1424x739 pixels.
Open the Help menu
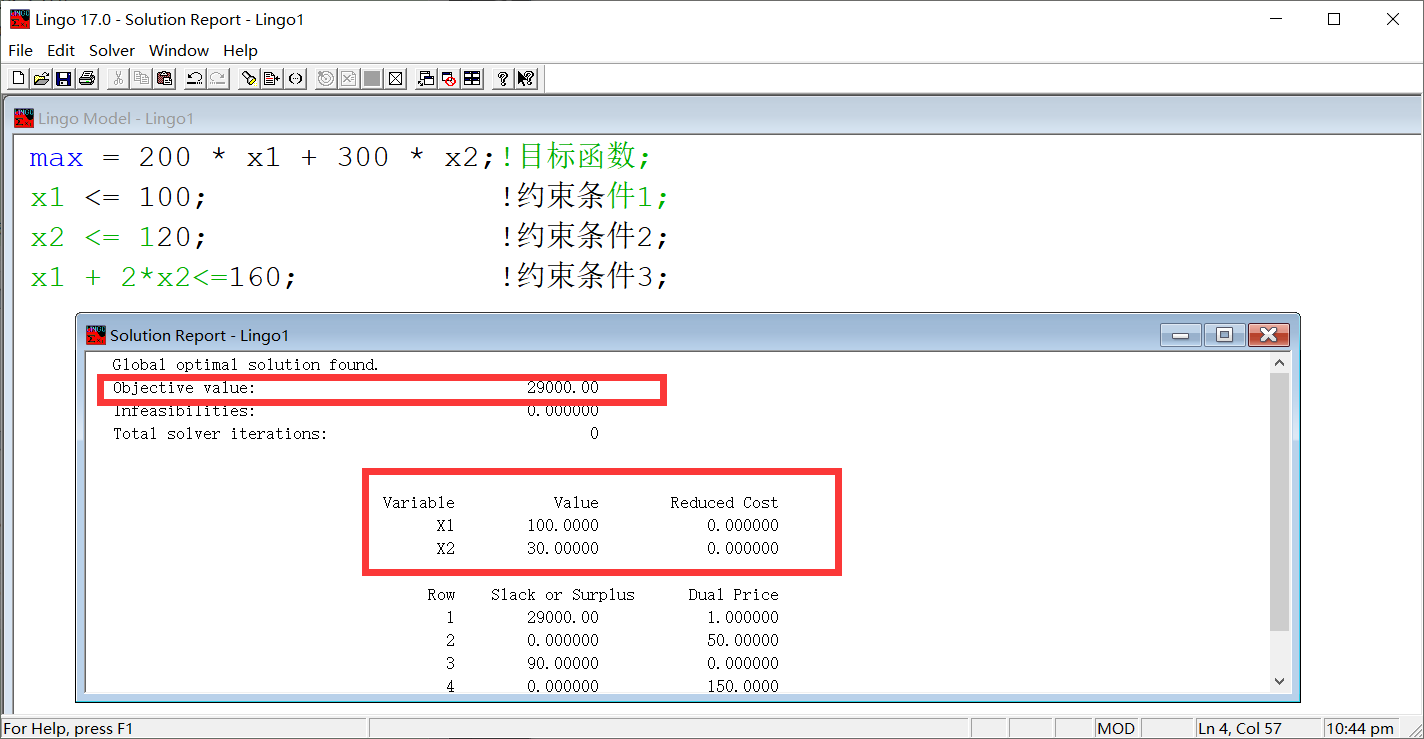pyautogui.click(x=240, y=50)
